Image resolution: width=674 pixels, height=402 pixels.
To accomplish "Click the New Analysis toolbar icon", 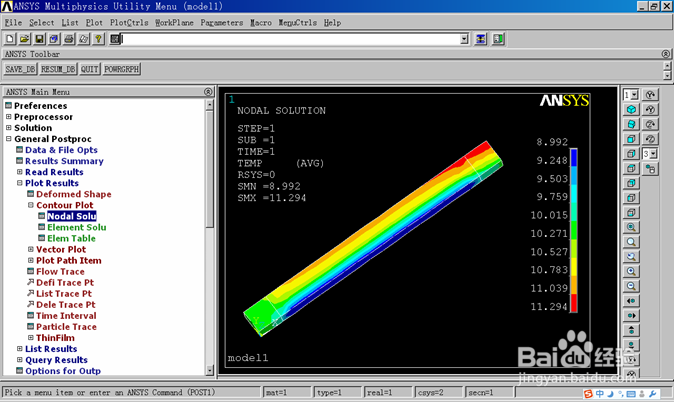I will tap(9, 39).
